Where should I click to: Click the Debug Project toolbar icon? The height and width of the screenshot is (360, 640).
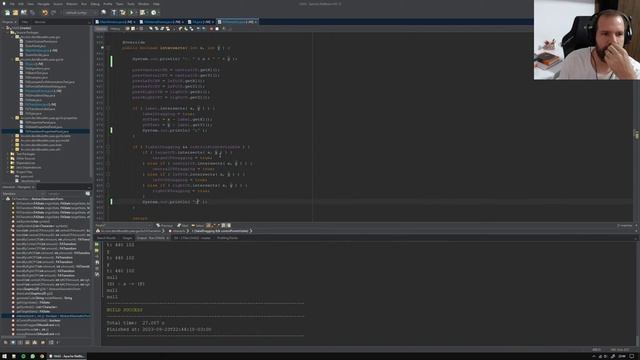(142, 13)
